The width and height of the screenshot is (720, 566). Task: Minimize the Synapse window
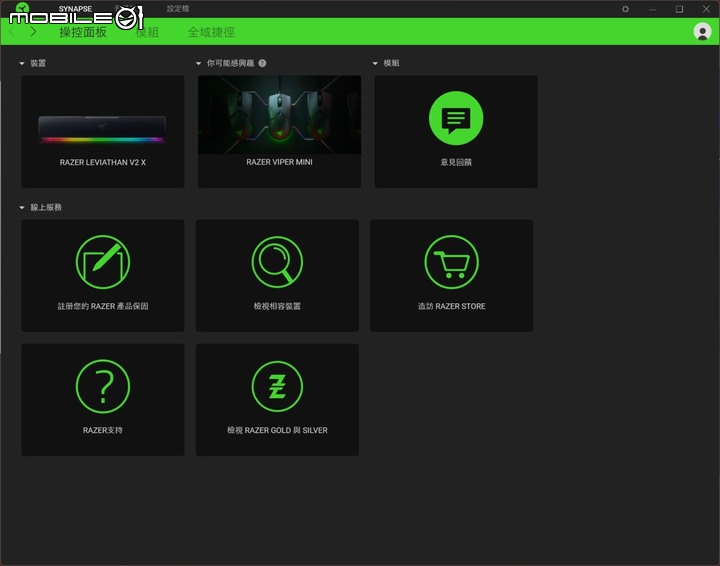(652, 9)
